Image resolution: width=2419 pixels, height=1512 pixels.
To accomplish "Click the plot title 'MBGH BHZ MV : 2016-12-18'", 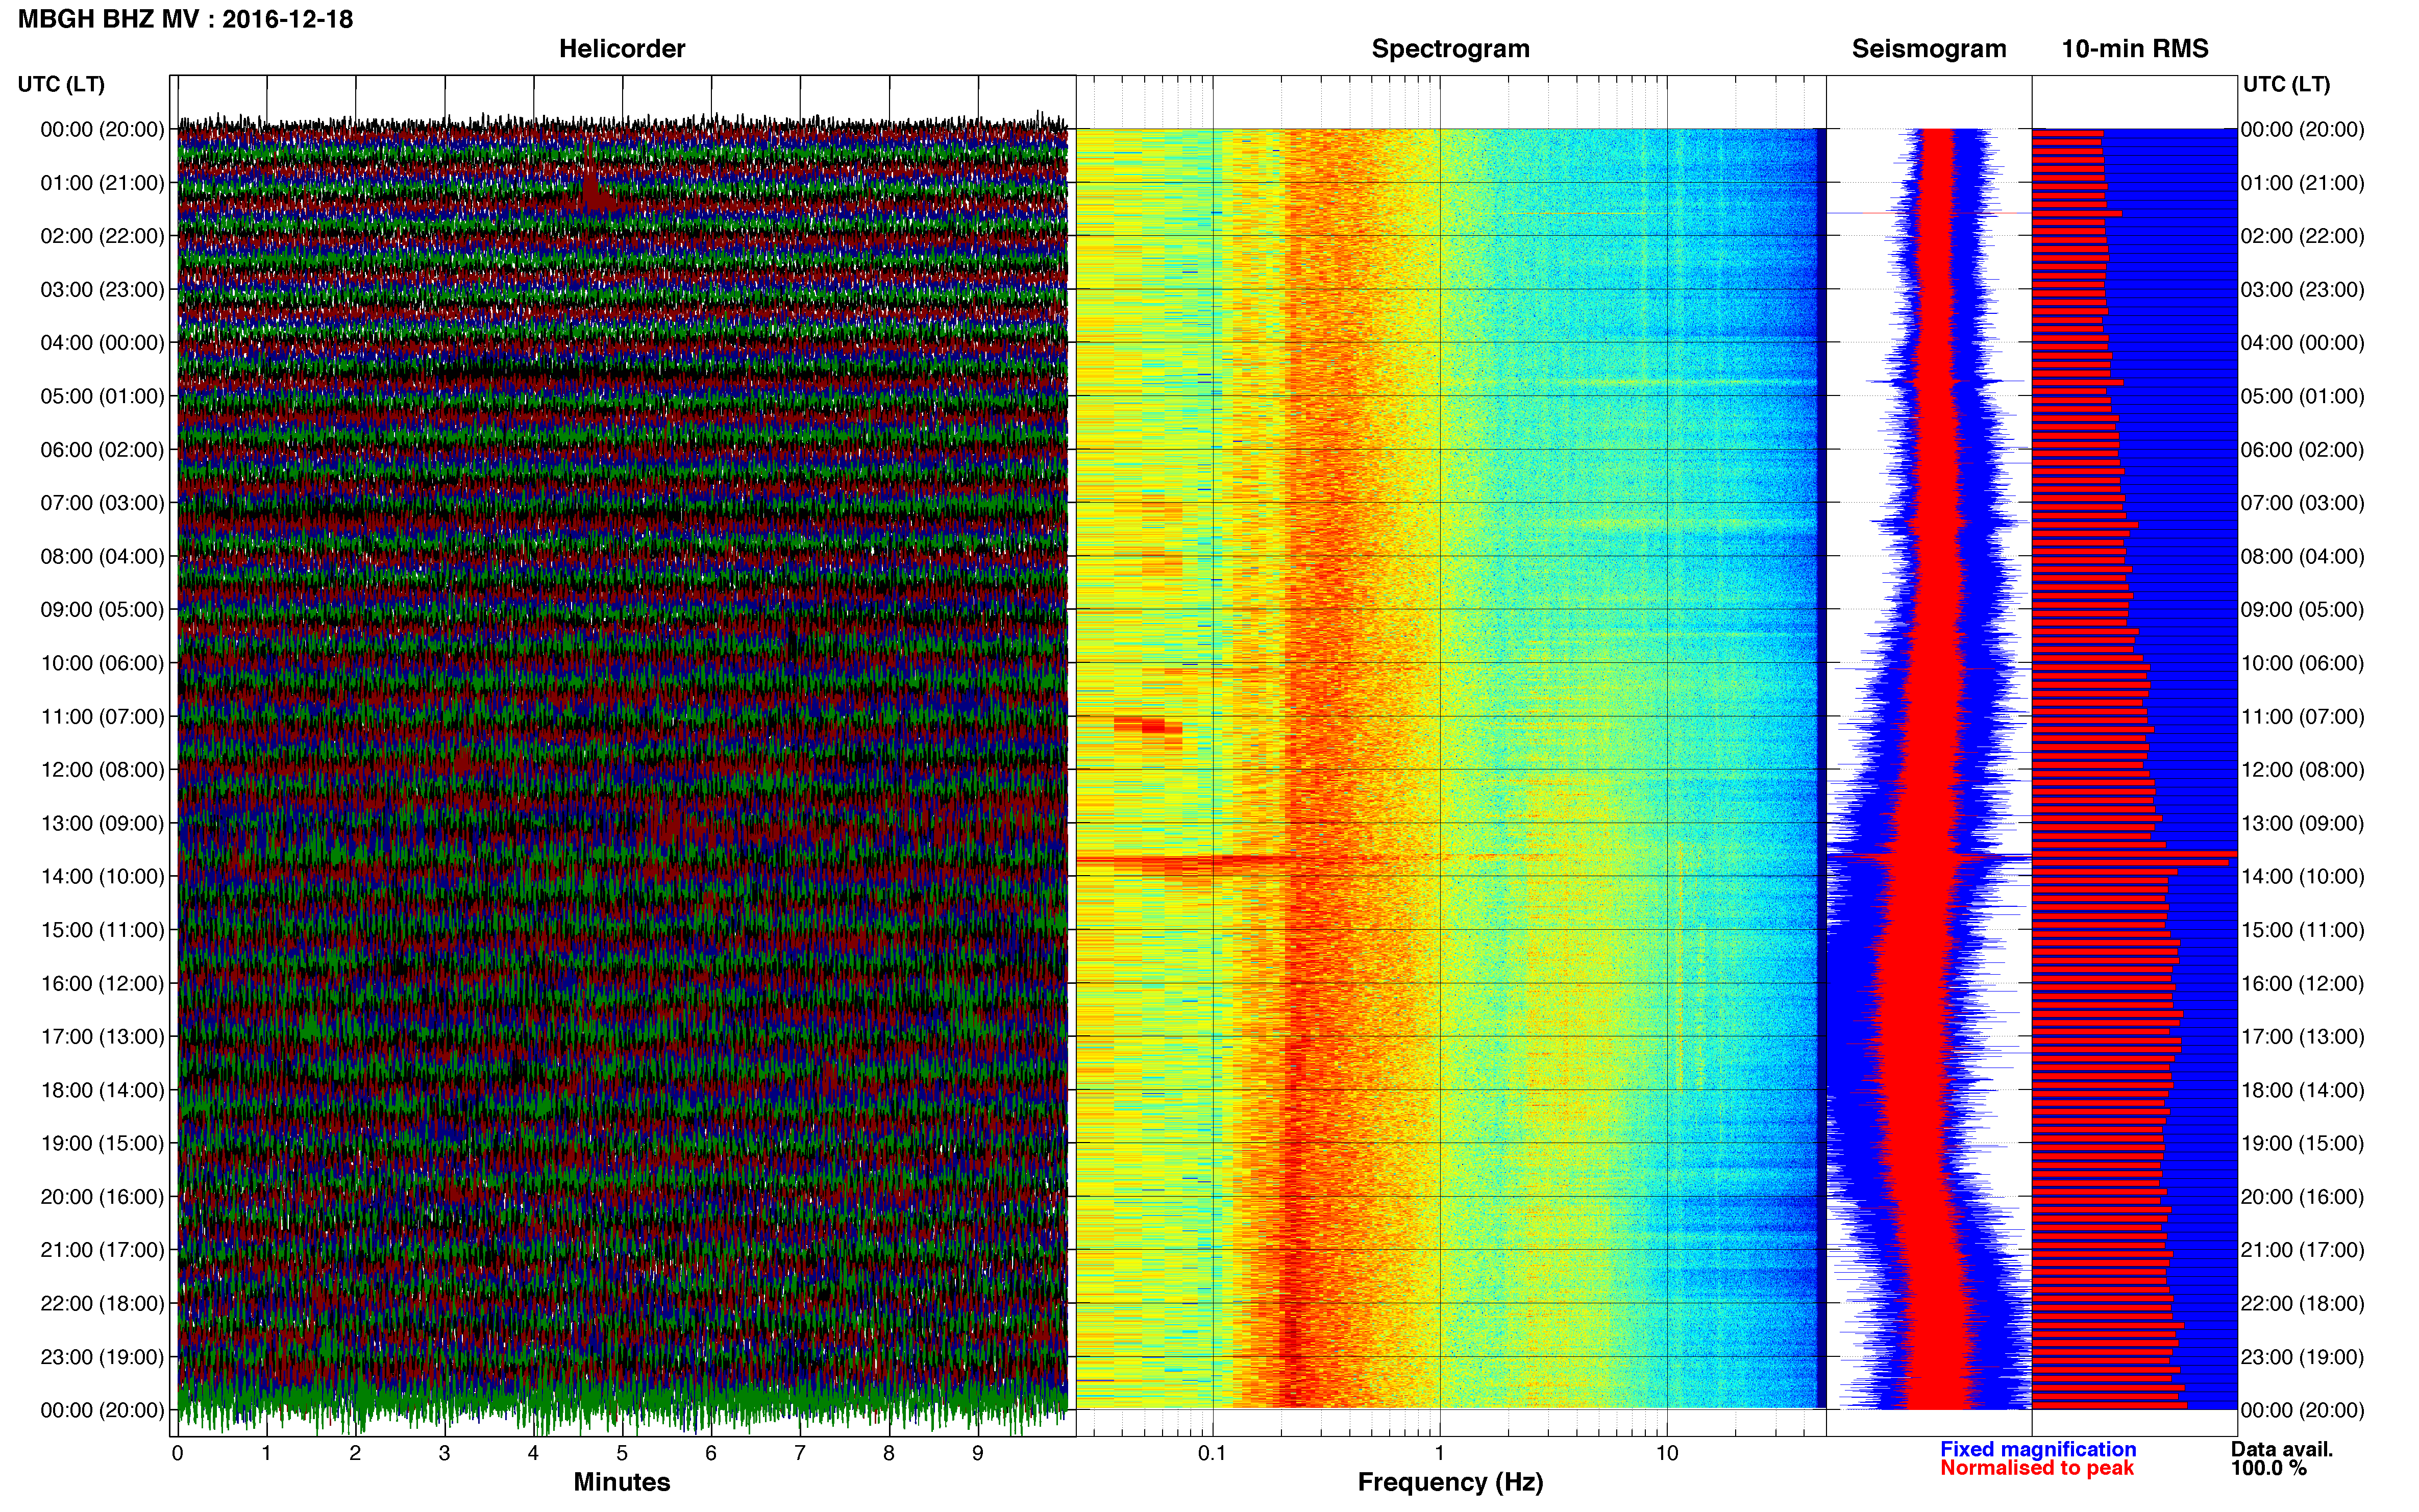I will [x=186, y=19].
